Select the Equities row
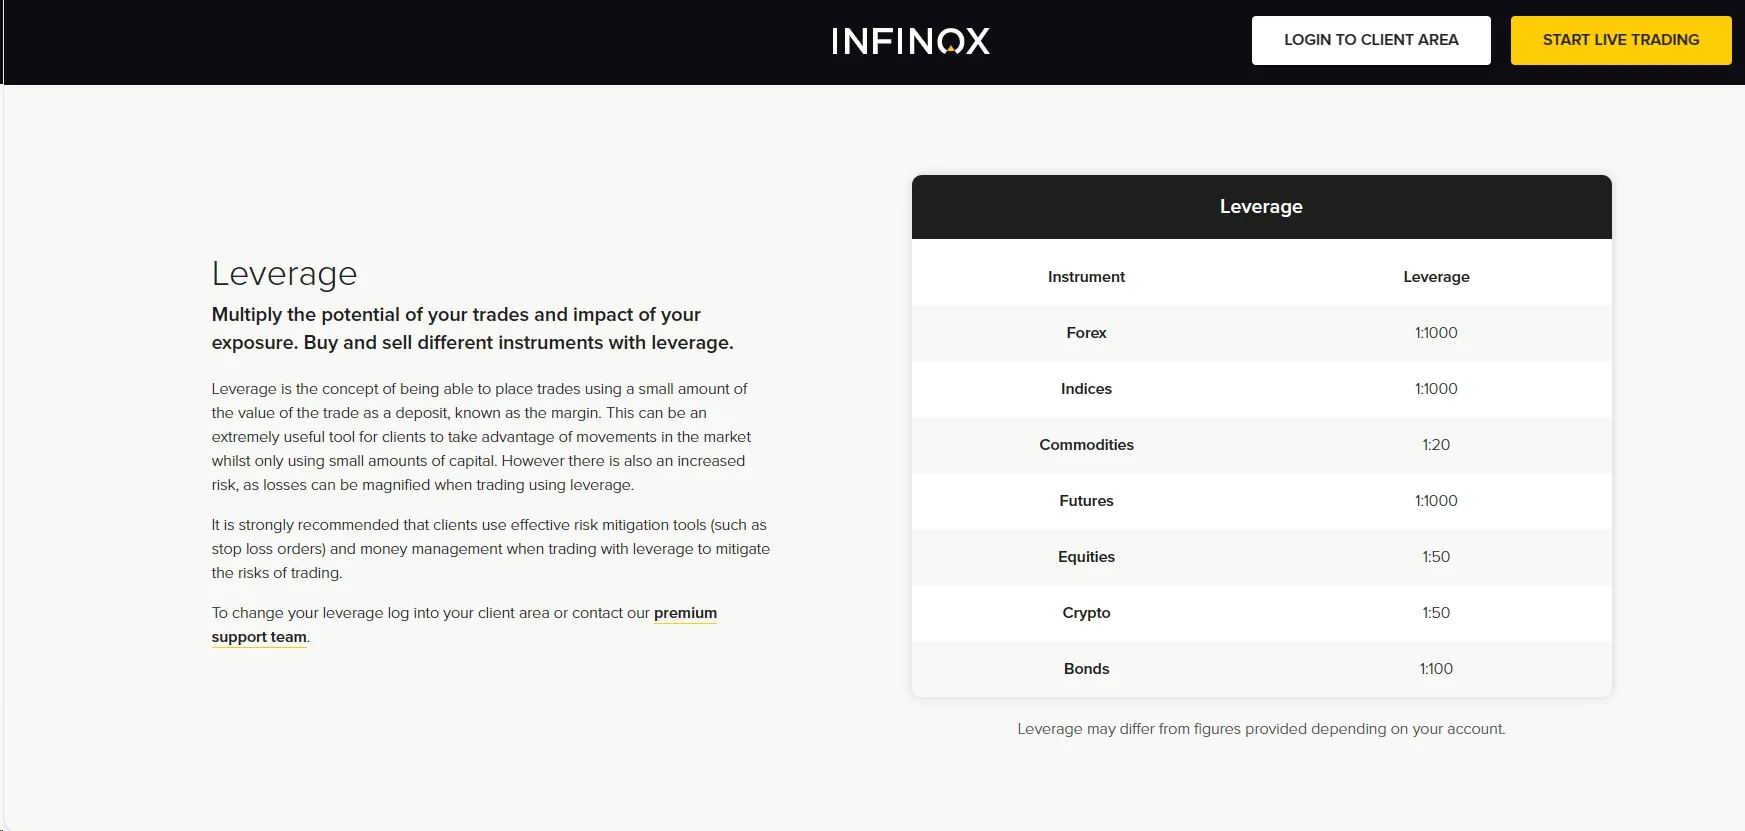1745x831 pixels. pos(1262,557)
